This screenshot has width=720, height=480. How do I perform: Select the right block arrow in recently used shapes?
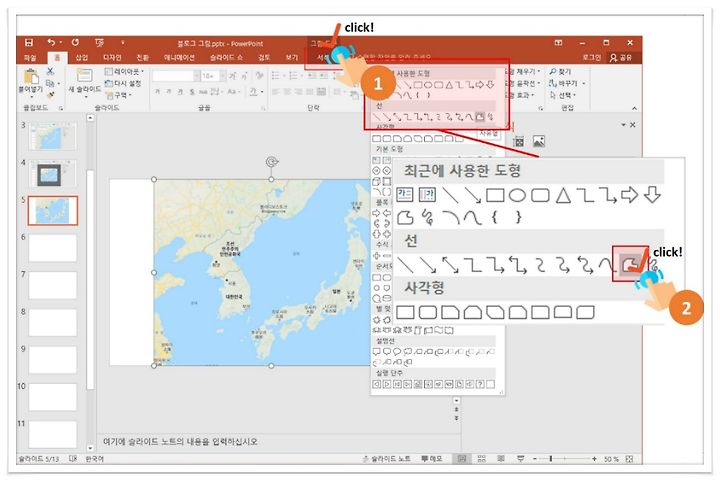[630, 195]
